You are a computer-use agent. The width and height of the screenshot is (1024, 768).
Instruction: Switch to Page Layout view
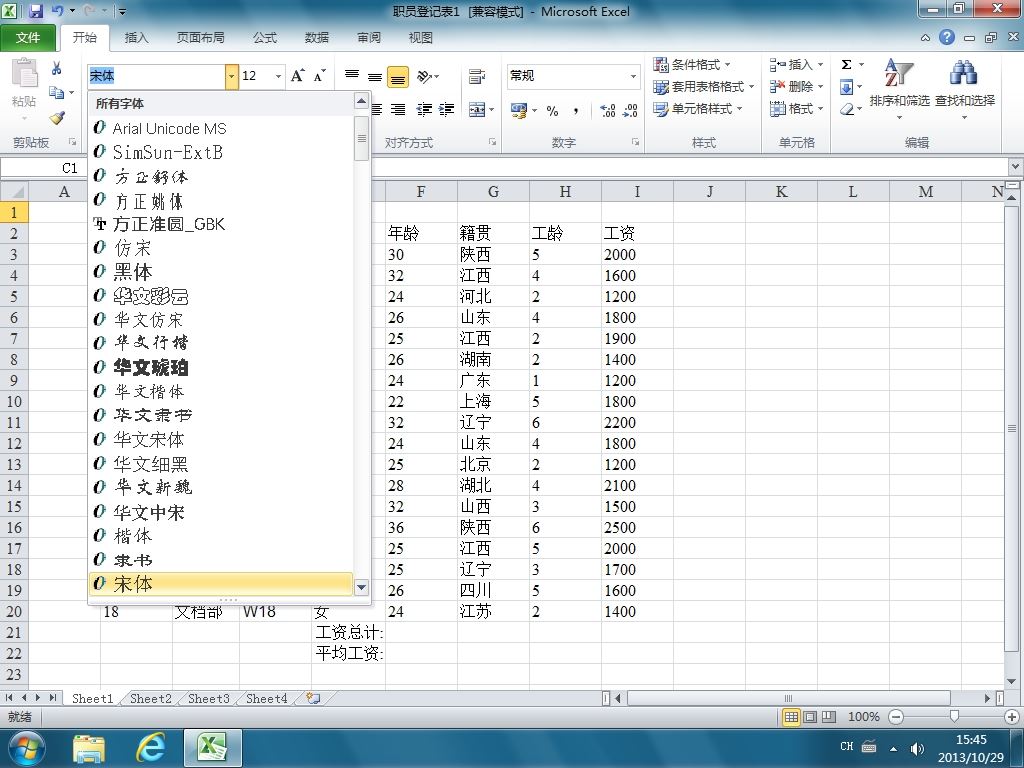[x=810, y=717]
